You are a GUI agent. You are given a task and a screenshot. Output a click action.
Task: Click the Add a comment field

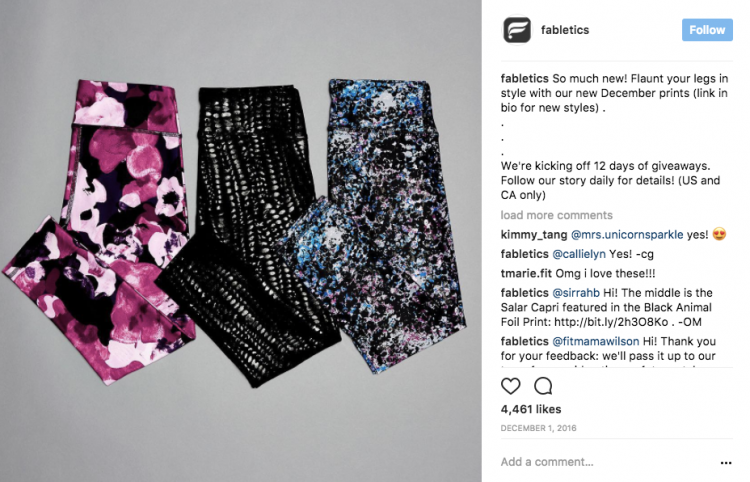point(547,462)
